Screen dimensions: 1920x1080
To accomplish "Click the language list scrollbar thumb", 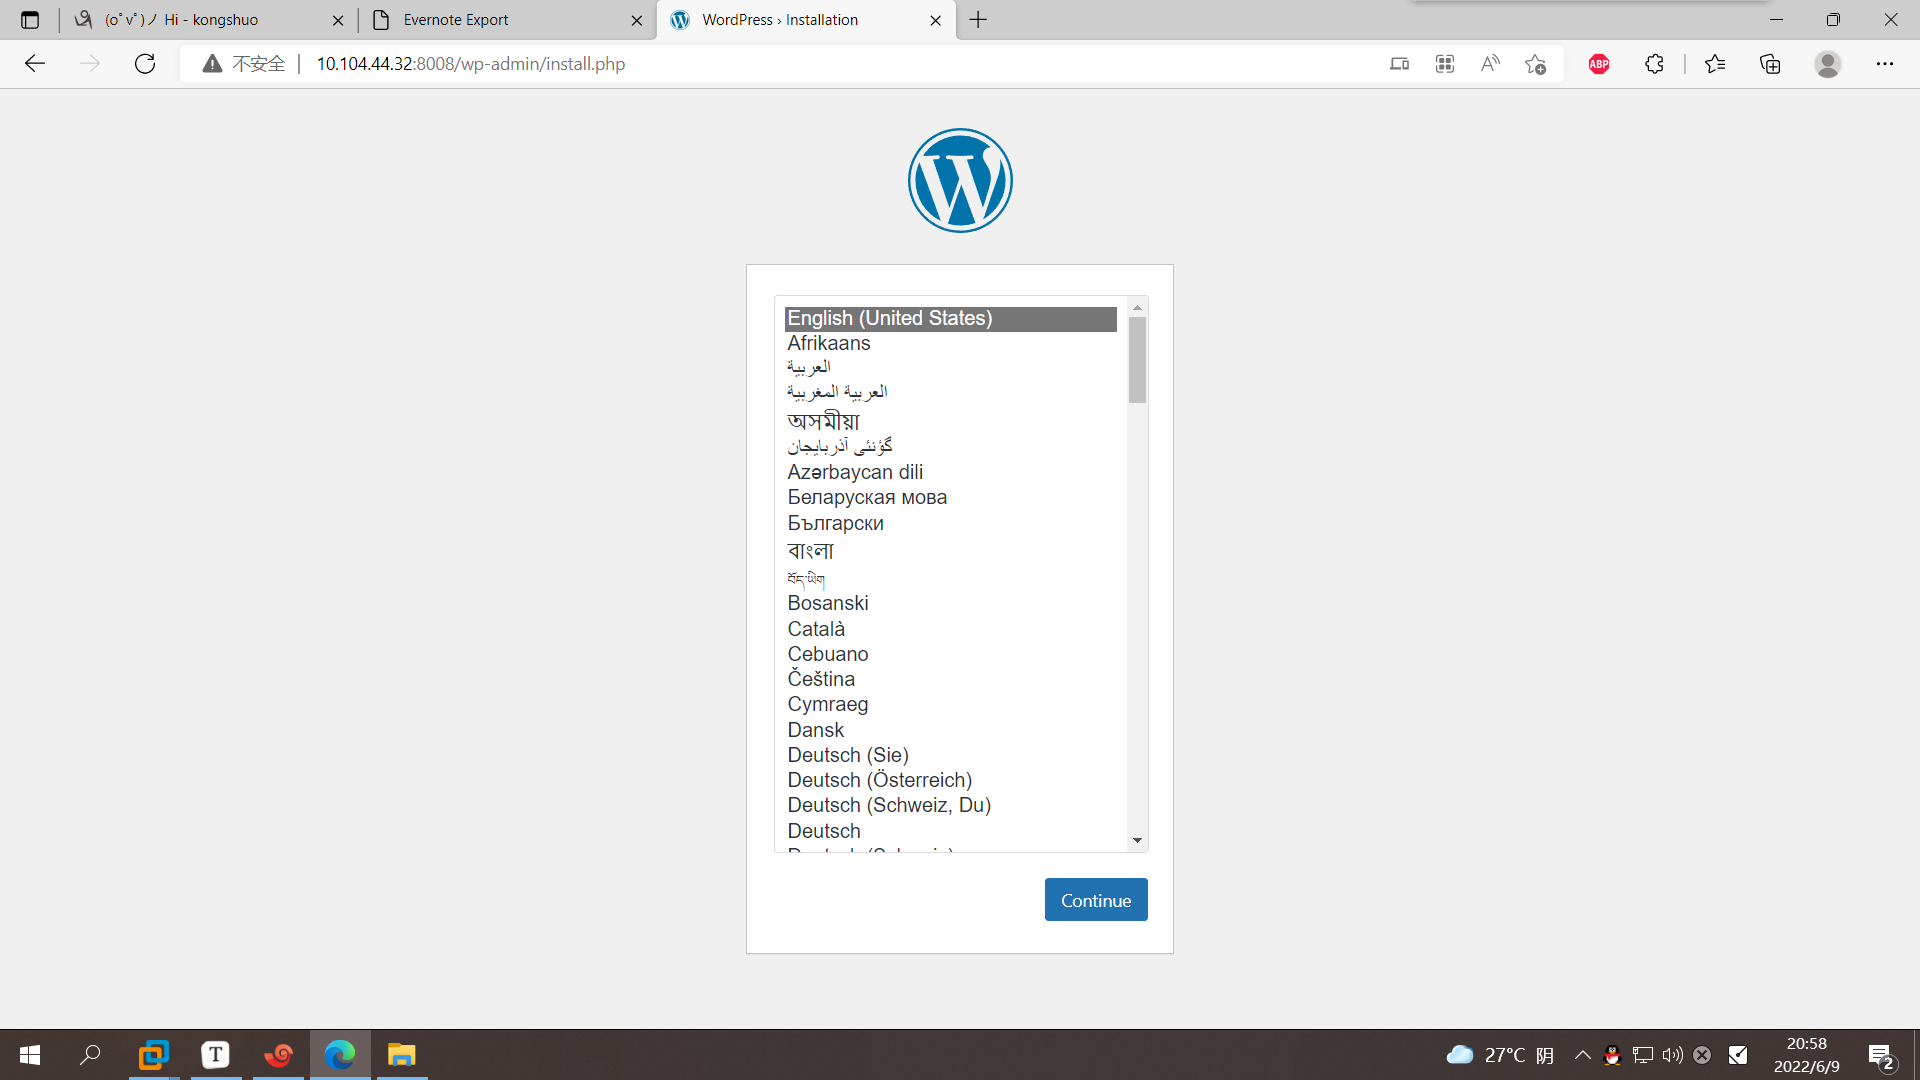I will click(1137, 360).
